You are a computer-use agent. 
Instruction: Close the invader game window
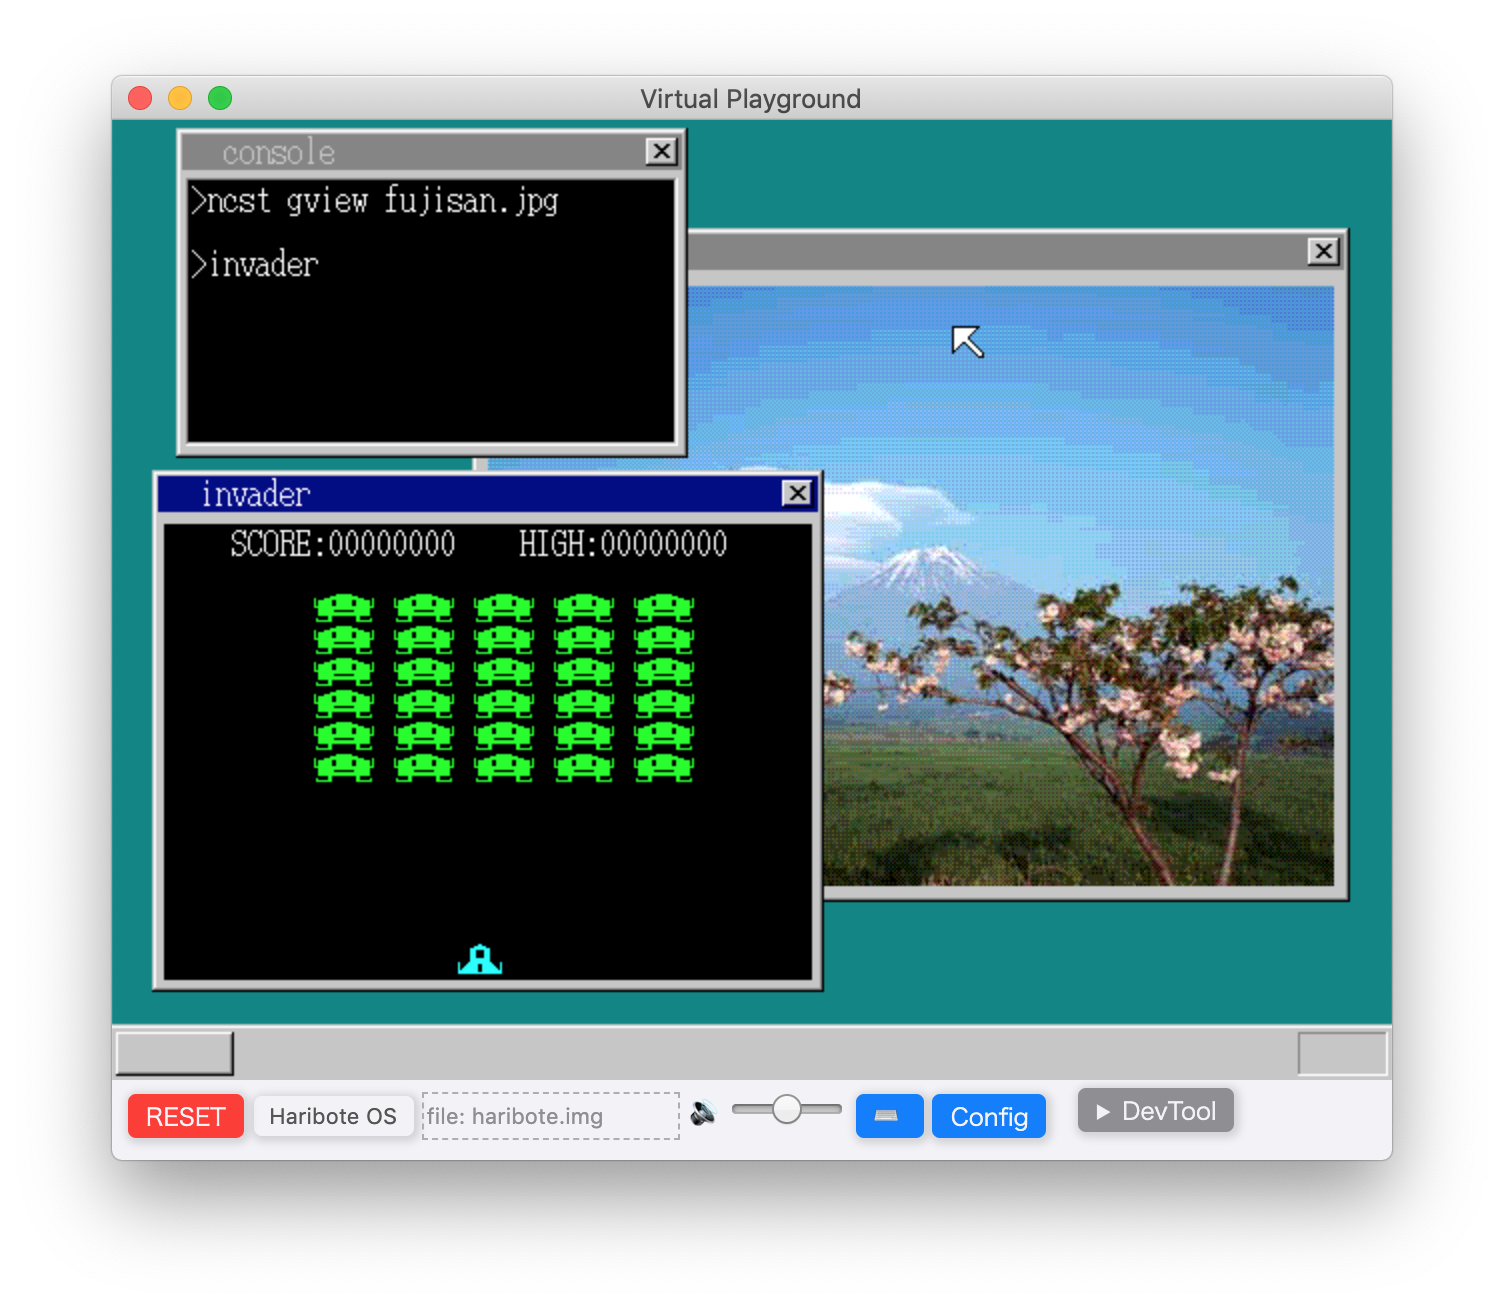click(797, 493)
